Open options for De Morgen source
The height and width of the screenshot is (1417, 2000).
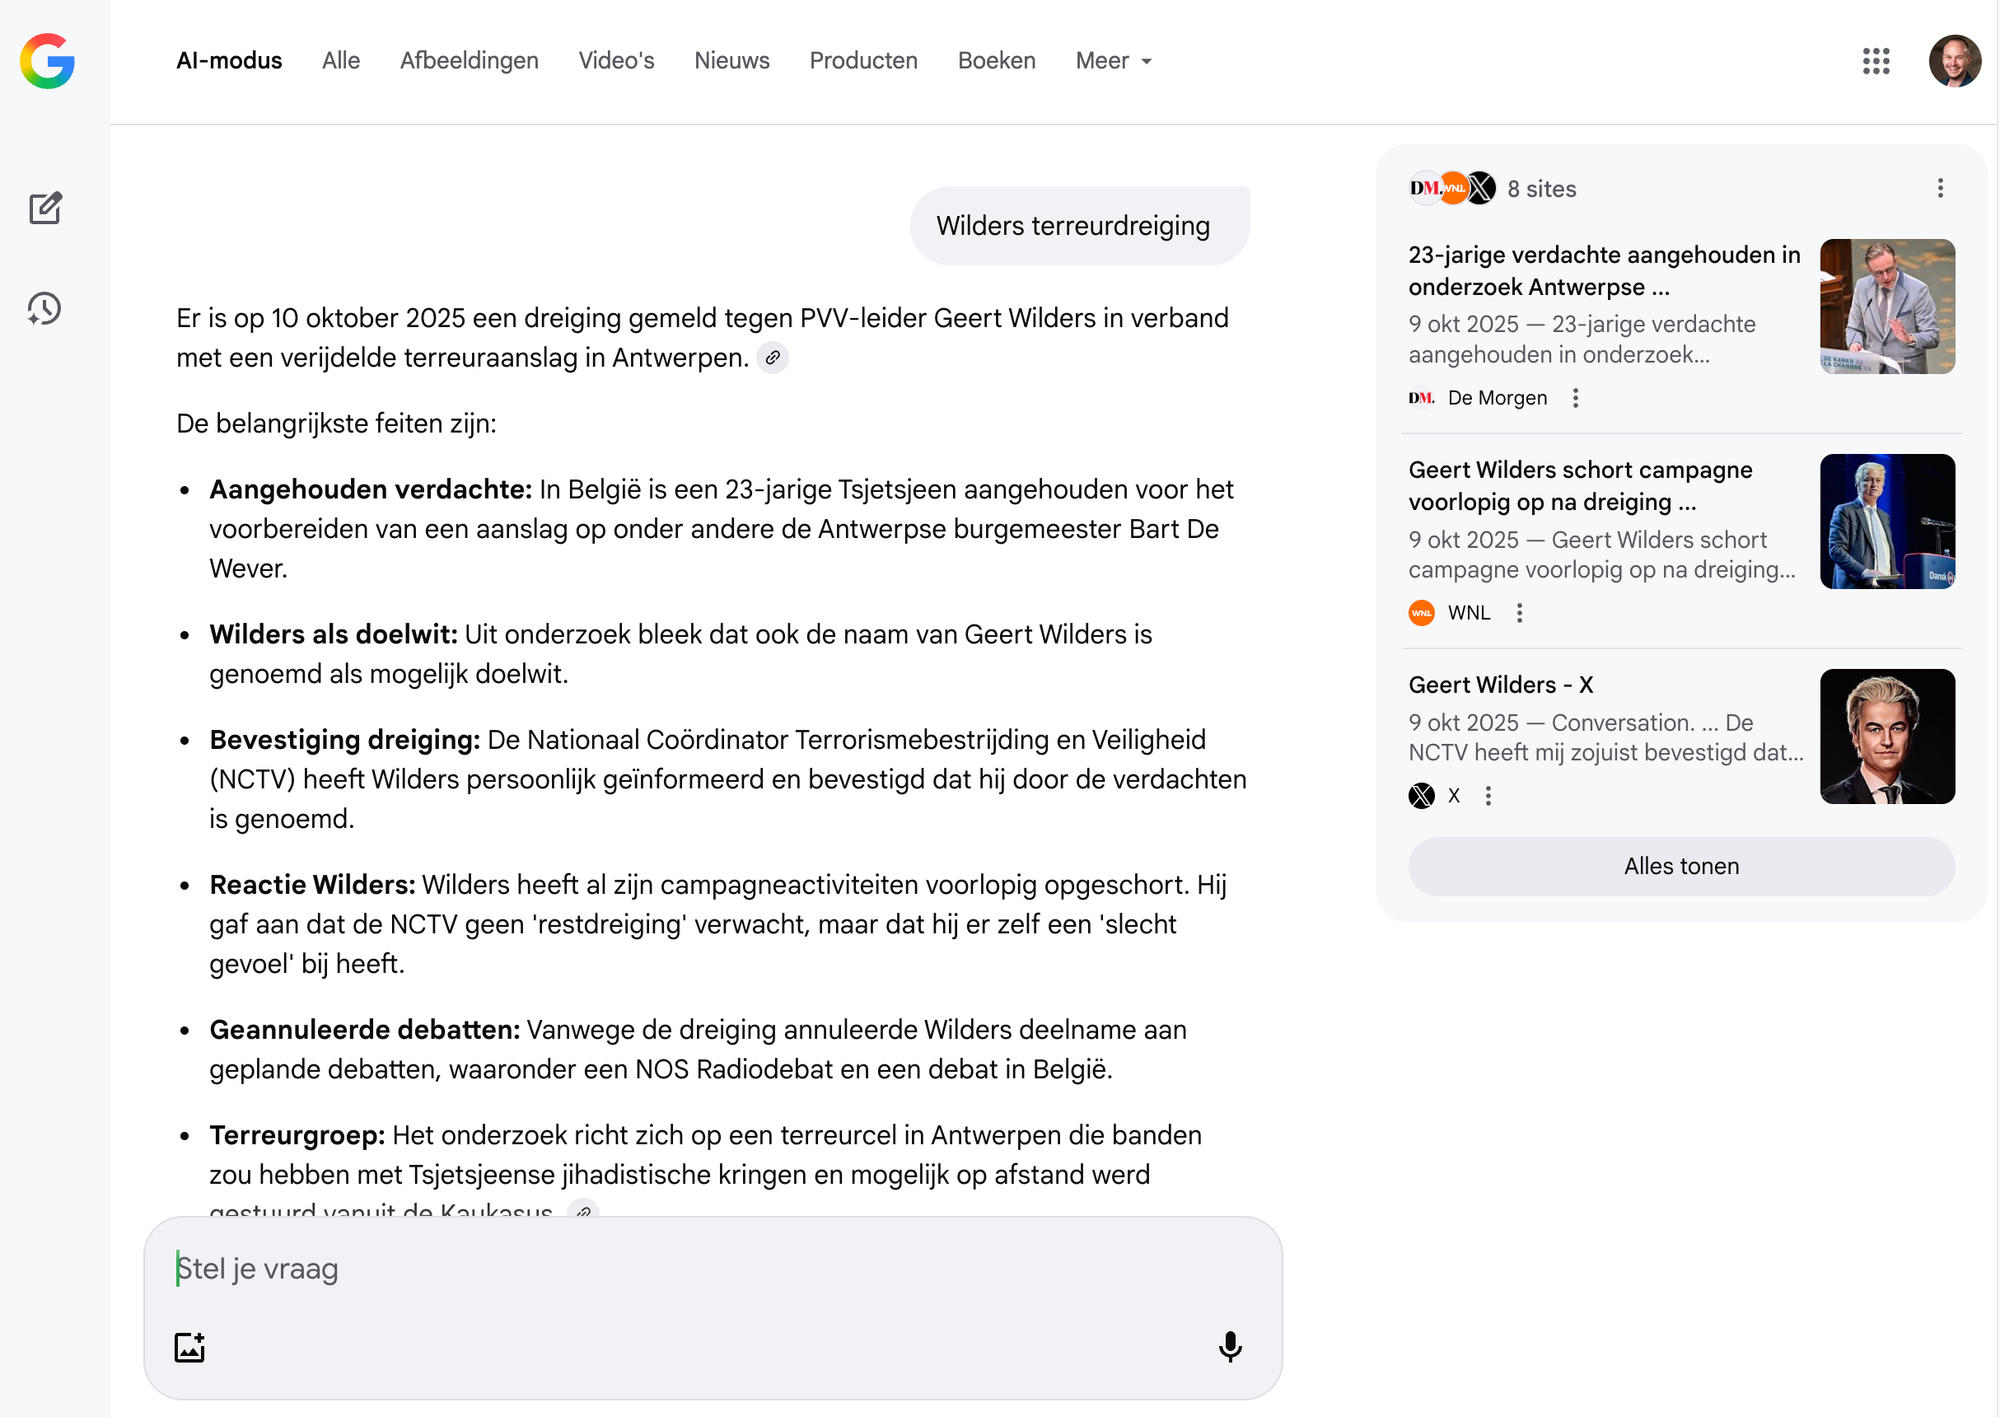[1575, 398]
